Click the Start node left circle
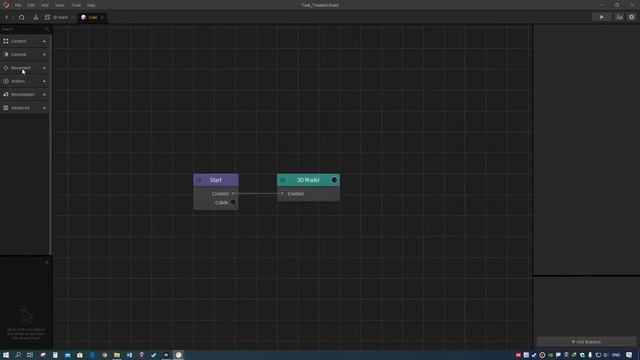The image size is (640, 360). pyautogui.click(x=199, y=180)
